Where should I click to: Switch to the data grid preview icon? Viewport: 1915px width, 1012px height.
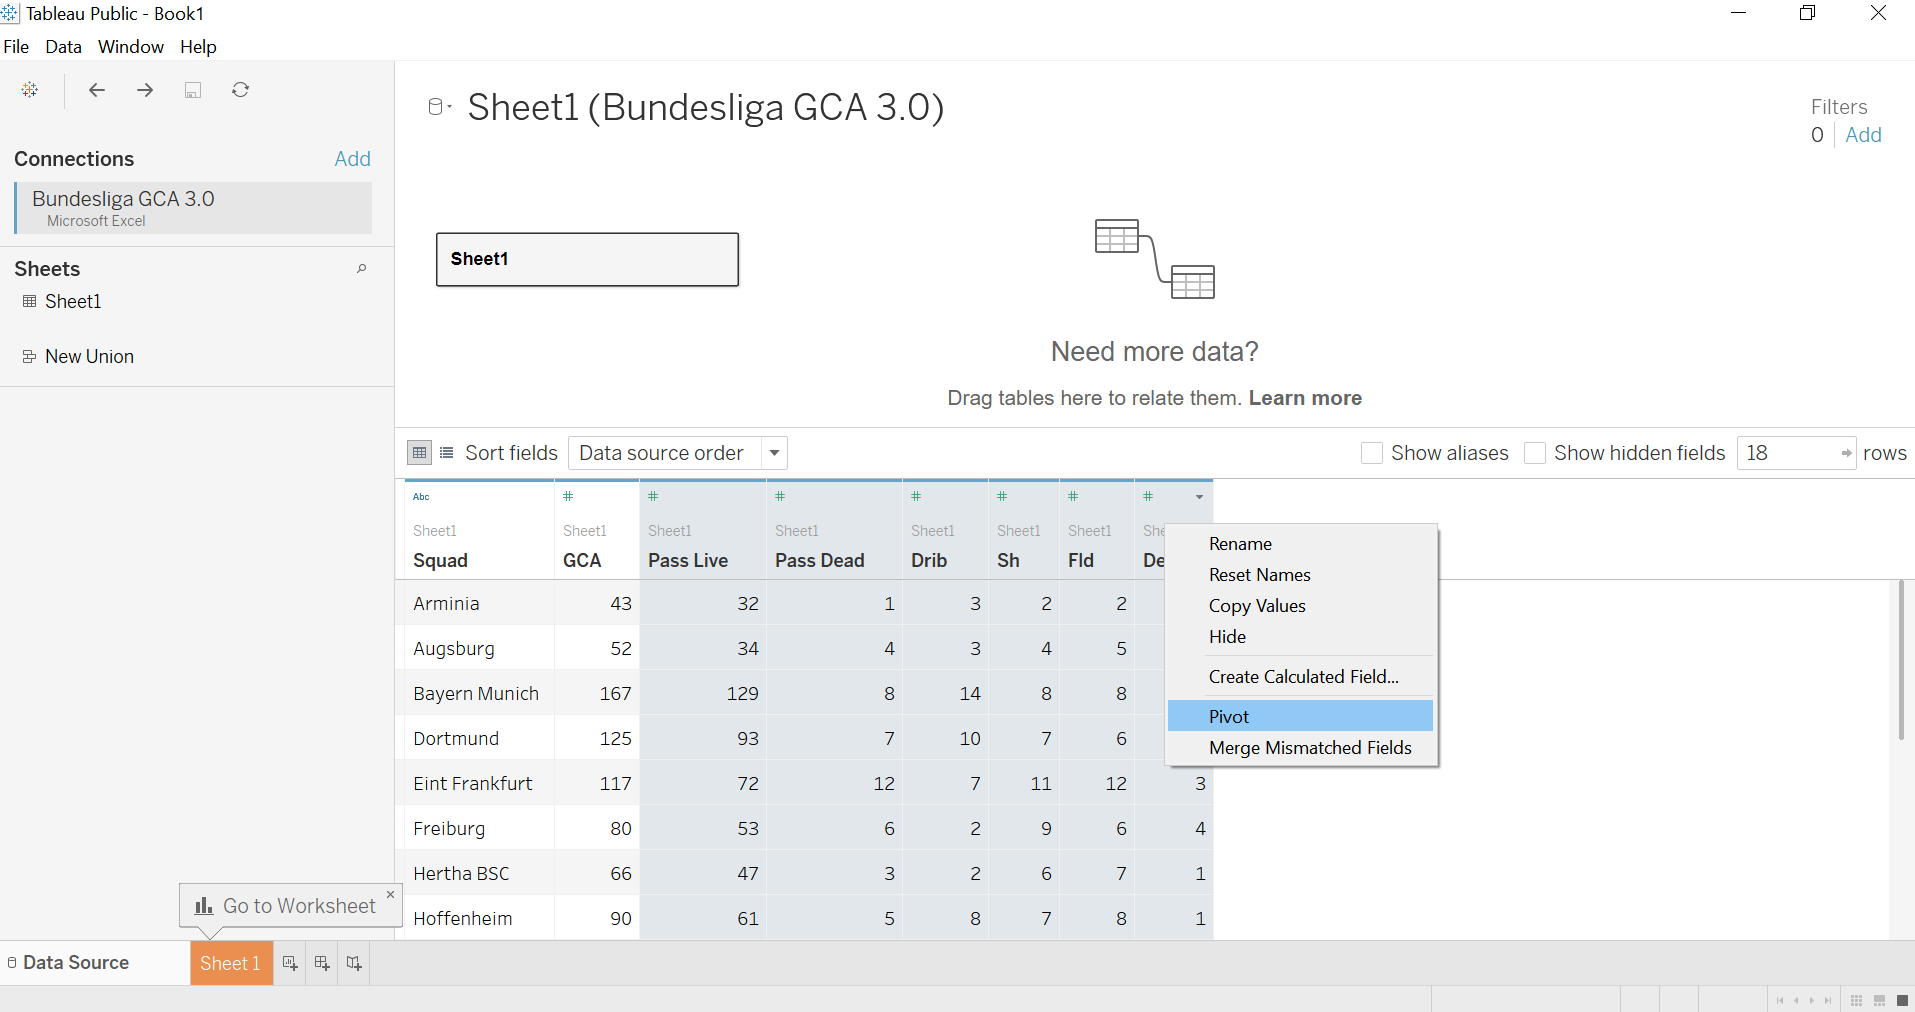420,453
